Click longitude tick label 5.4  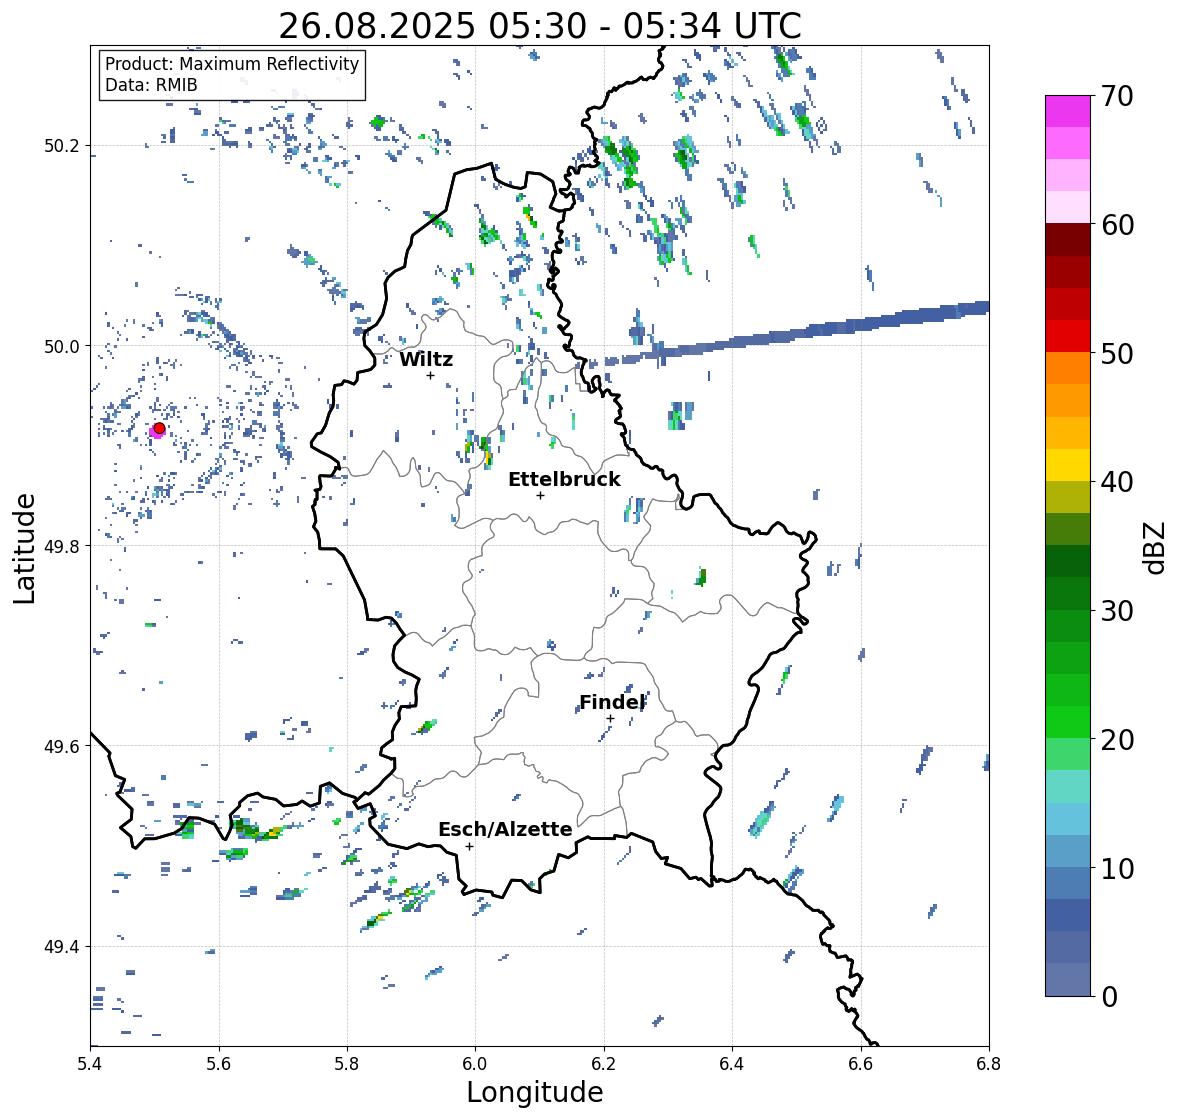tap(90, 1064)
